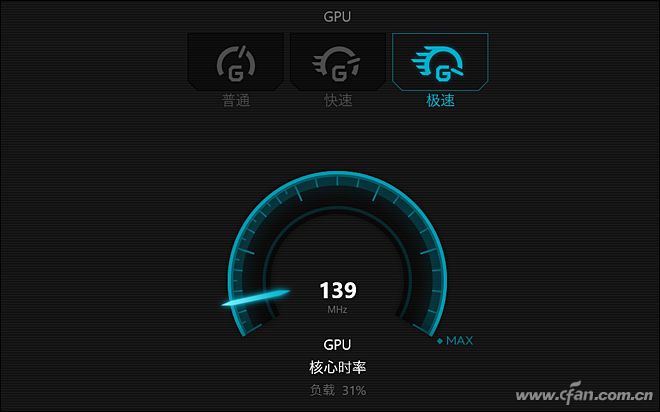Activate the 极速 mode gauge icon
The image size is (660, 412).
pyautogui.click(x=438, y=63)
